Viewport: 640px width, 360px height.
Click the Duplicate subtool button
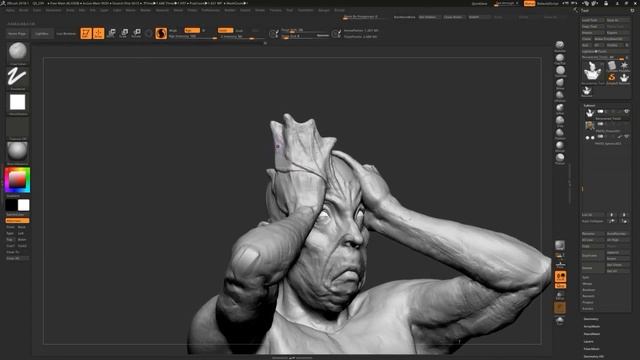pyautogui.click(x=593, y=256)
